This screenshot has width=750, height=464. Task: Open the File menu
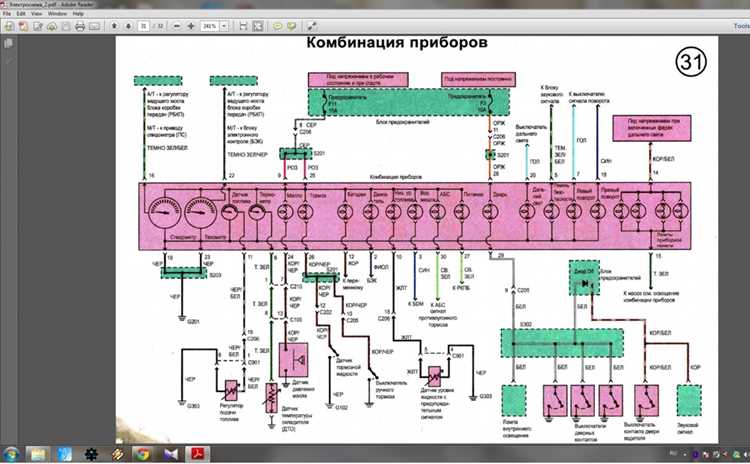click(7, 15)
